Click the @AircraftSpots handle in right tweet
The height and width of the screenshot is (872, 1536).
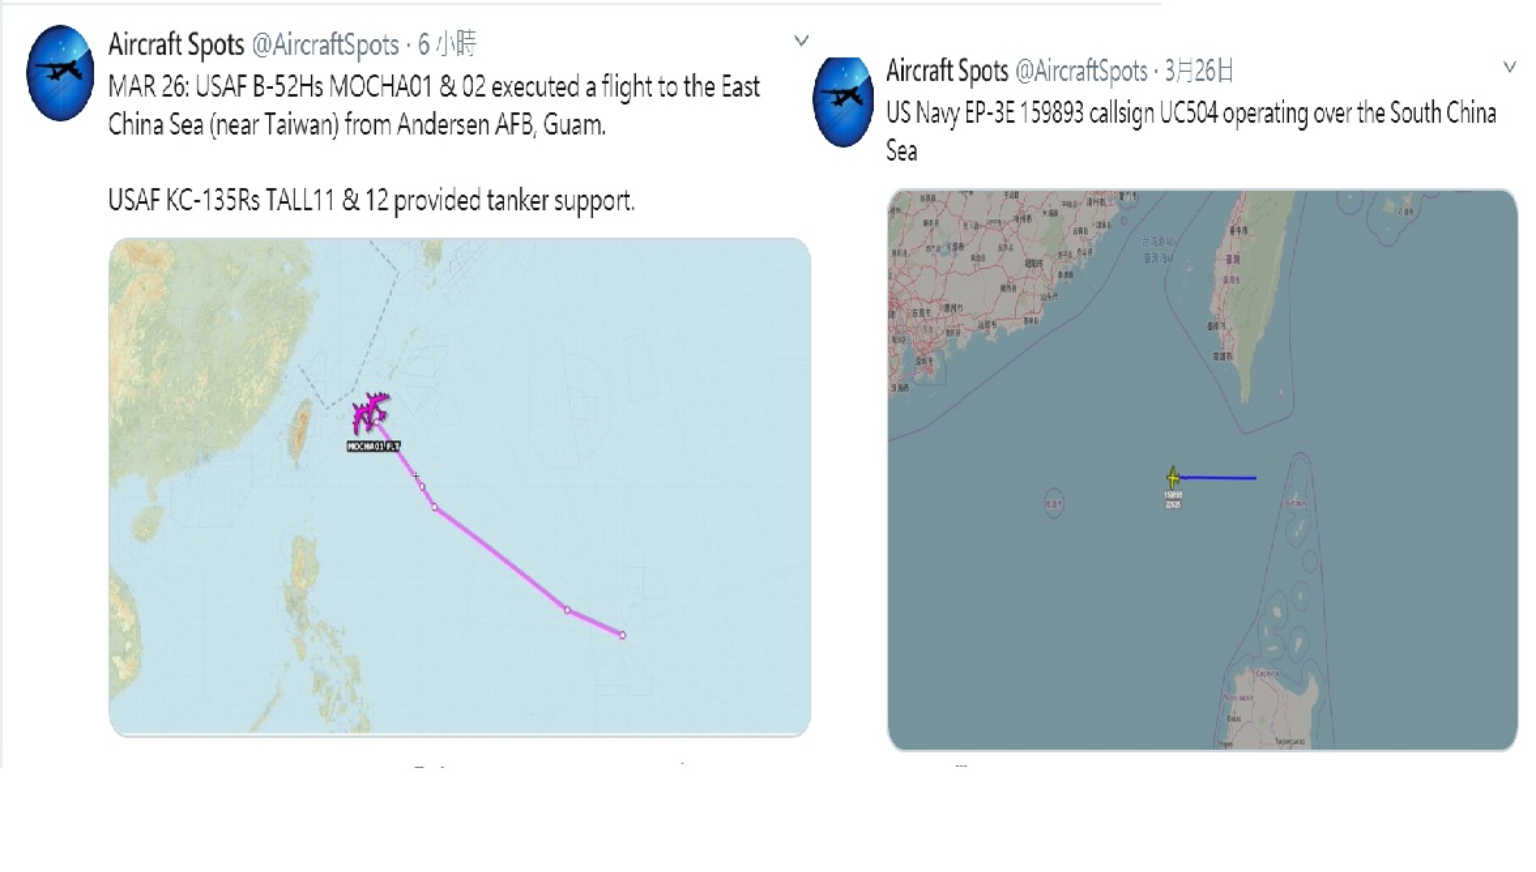point(1081,71)
